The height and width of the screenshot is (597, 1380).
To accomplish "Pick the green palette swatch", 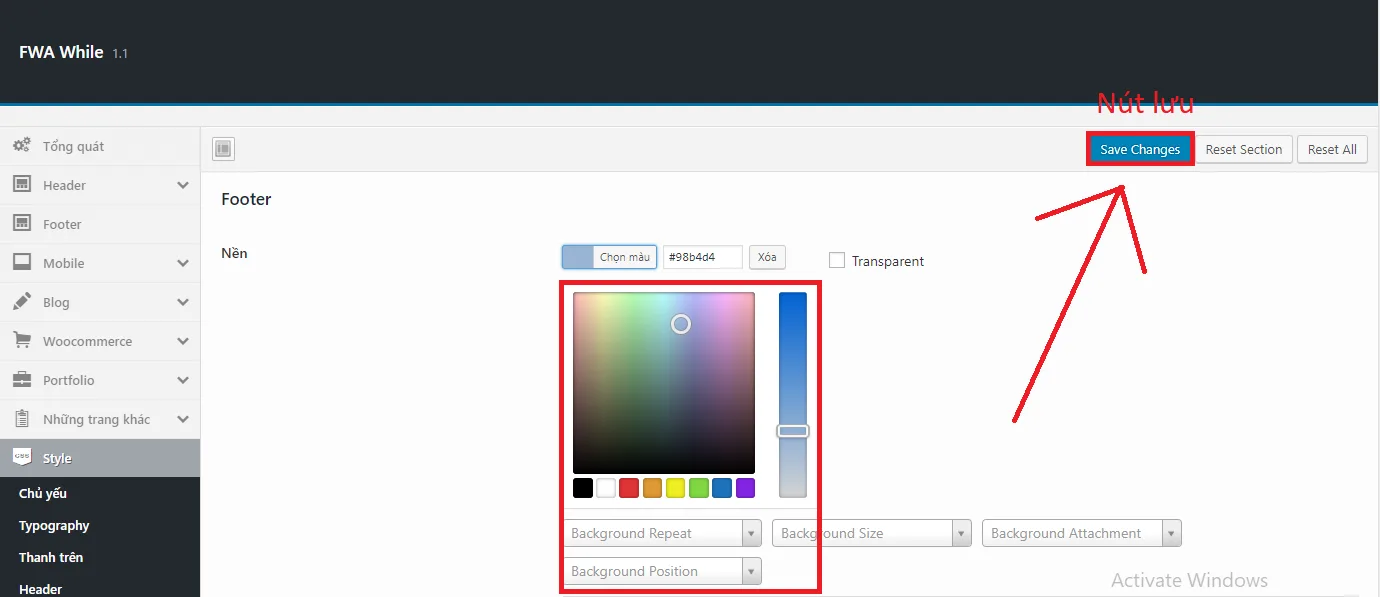I will (699, 488).
